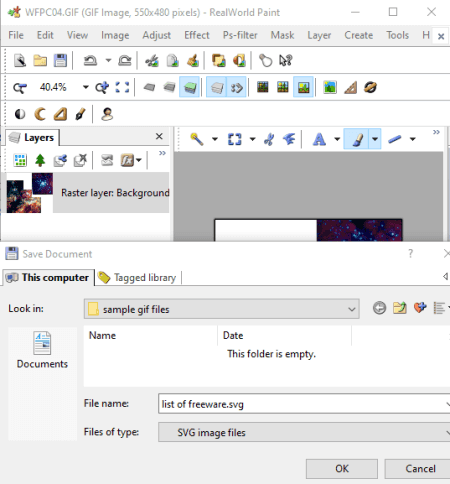
Task: Open the Ps-filter menu
Action: (x=240, y=35)
